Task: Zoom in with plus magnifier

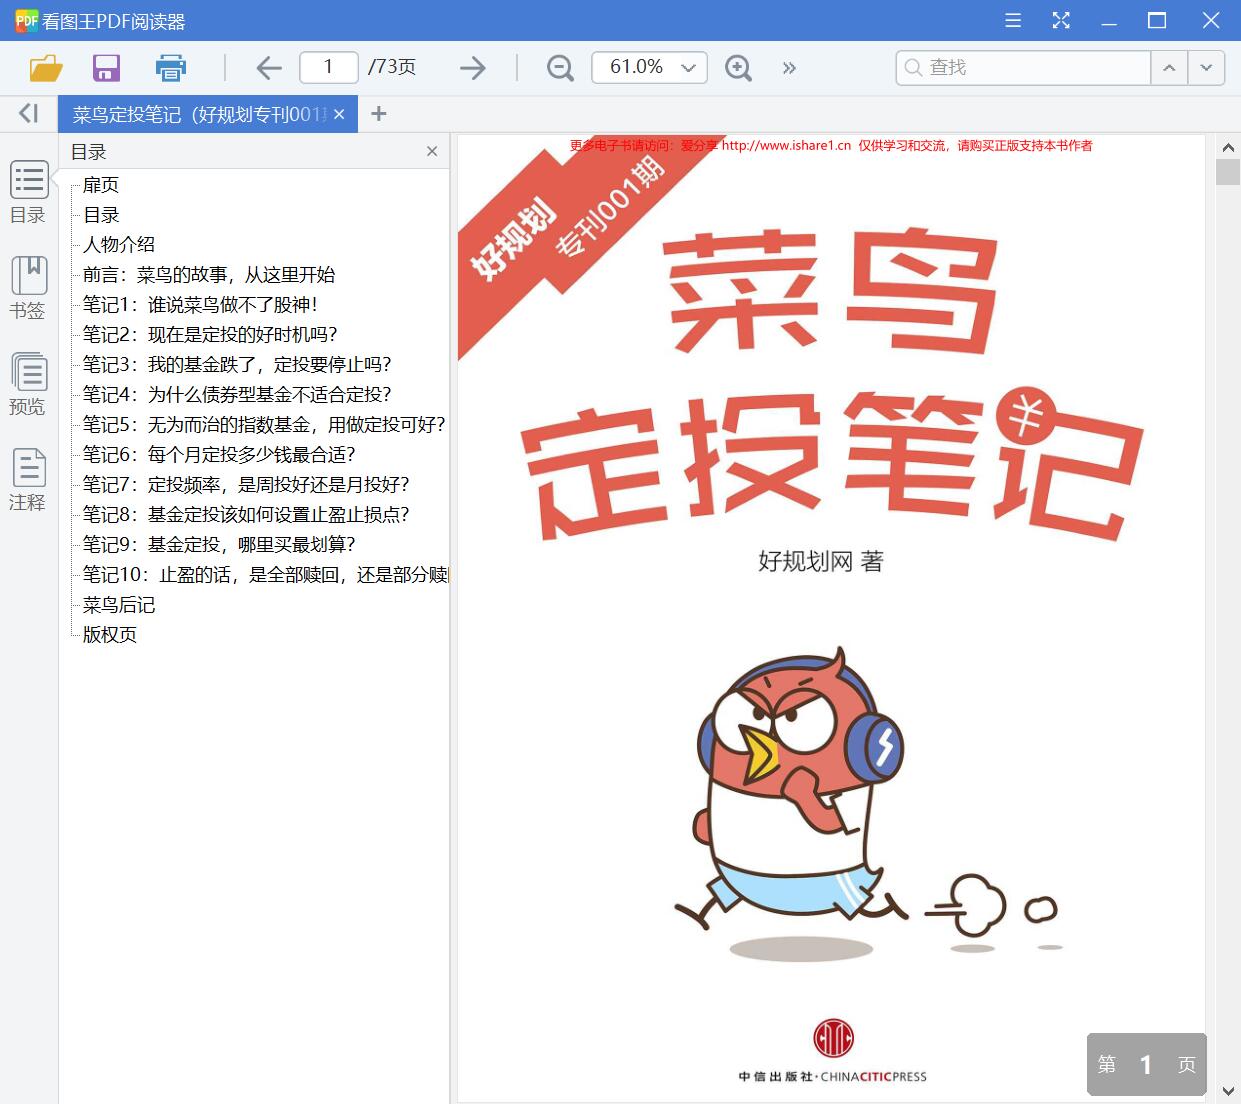Action: click(738, 68)
